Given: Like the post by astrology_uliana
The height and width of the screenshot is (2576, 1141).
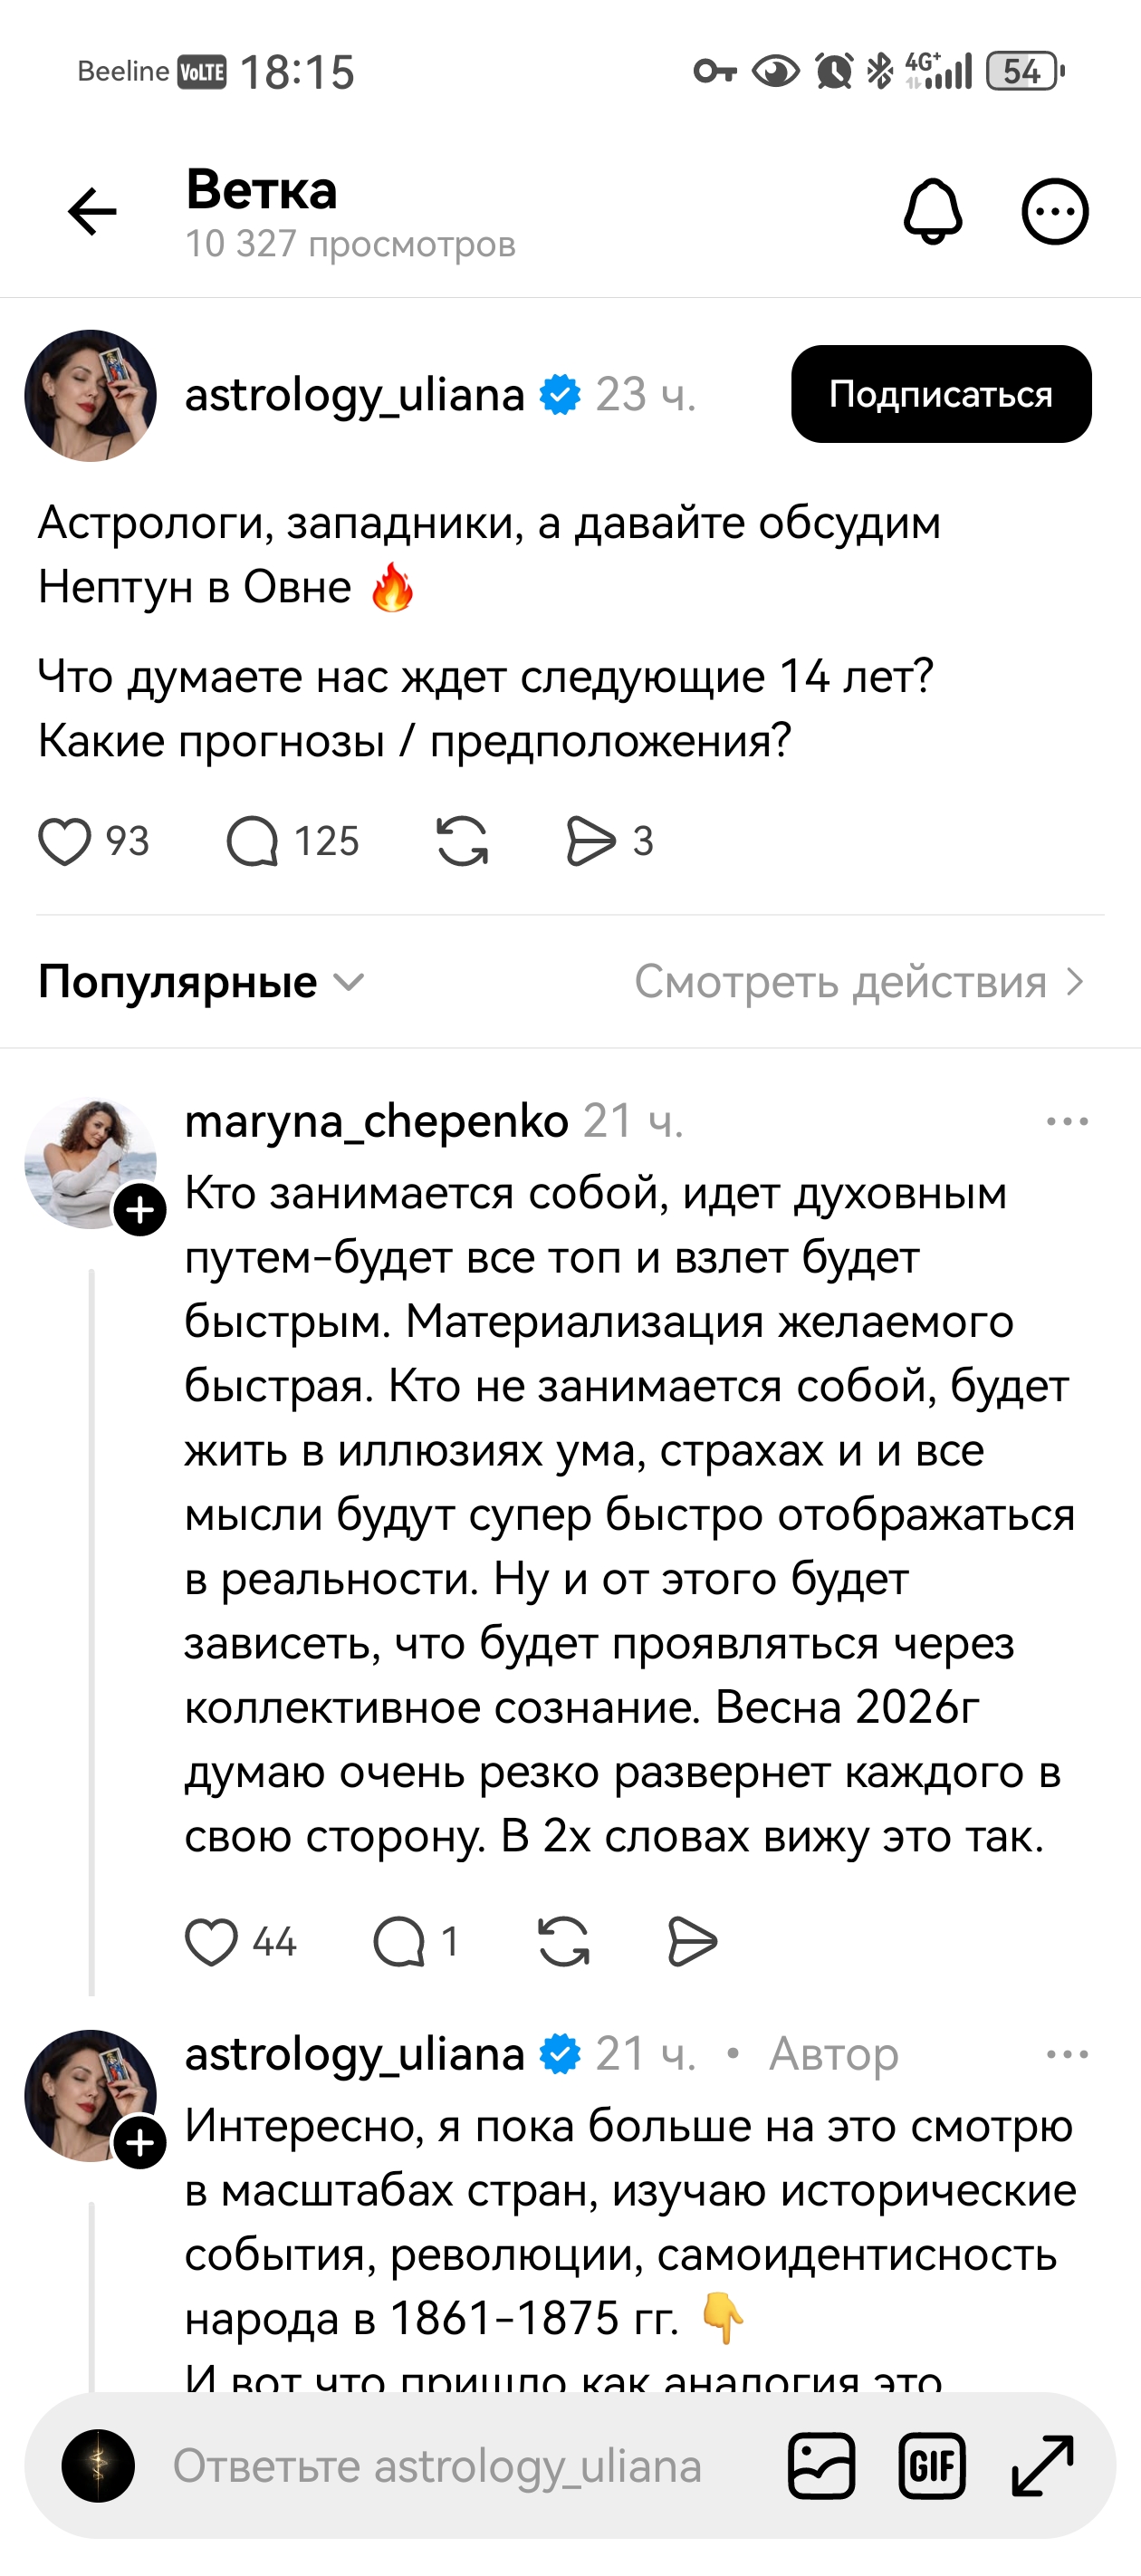Looking at the screenshot, I should (x=66, y=843).
